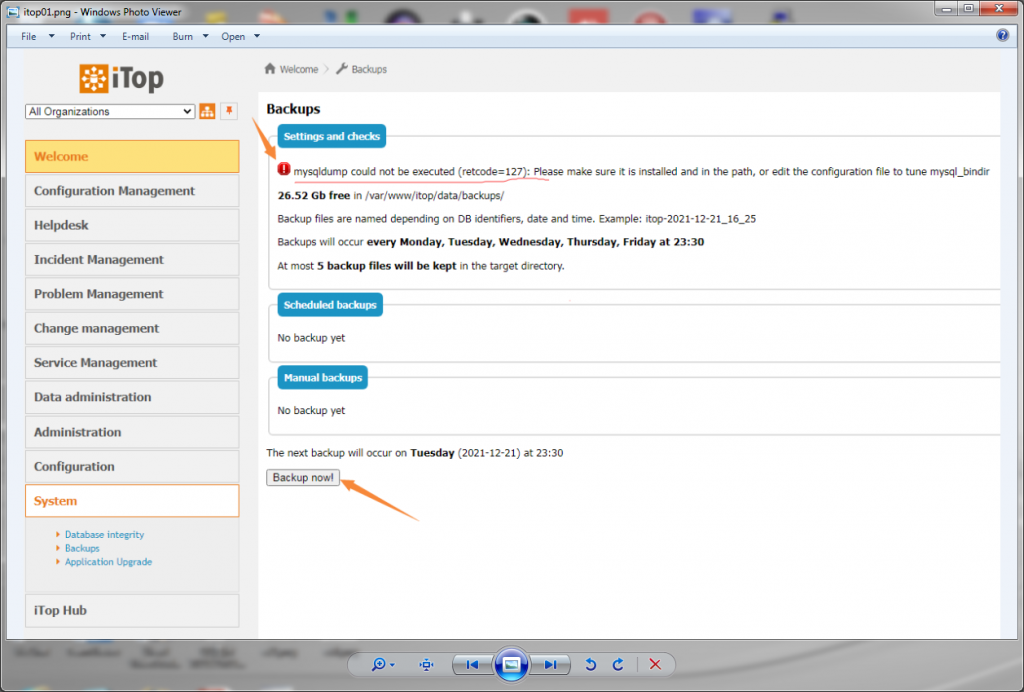The image size is (1024, 692).
Task: Open Data administration section
Action: pyautogui.click(x=132, y=397)
